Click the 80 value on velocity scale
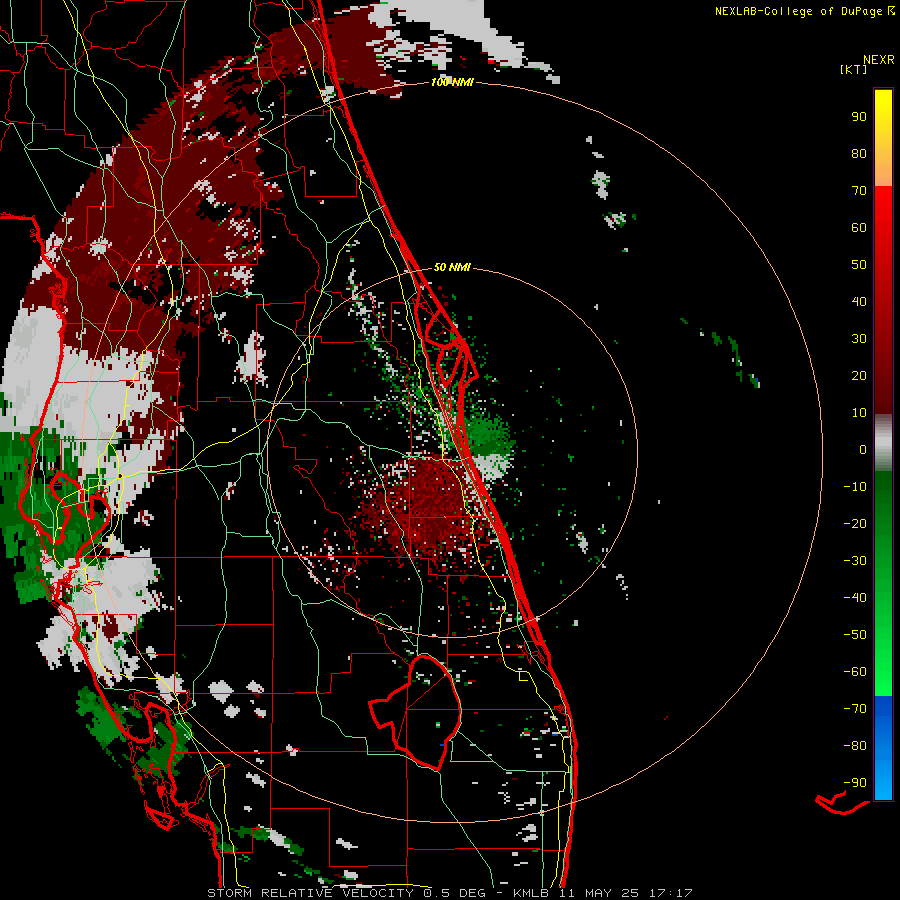This screenshot has height=900, width=900. point(859,153)
